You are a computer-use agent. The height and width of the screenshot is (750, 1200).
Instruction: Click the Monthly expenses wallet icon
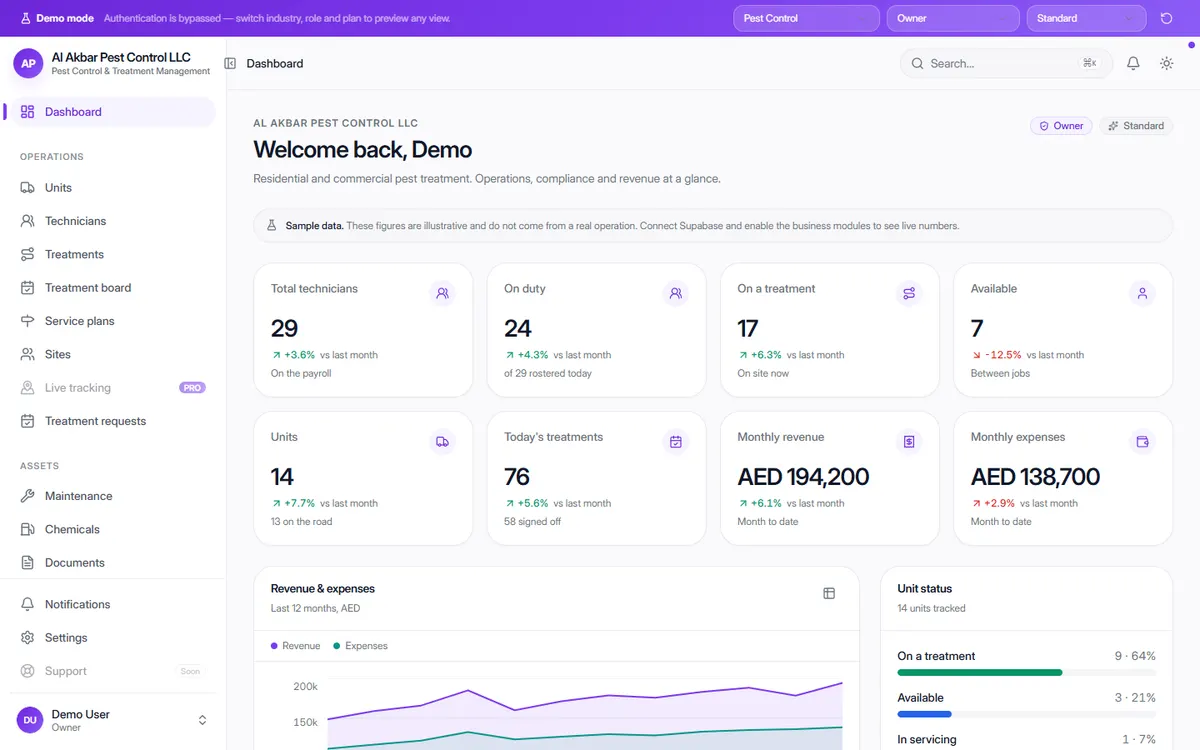[x=1142, y=442]
